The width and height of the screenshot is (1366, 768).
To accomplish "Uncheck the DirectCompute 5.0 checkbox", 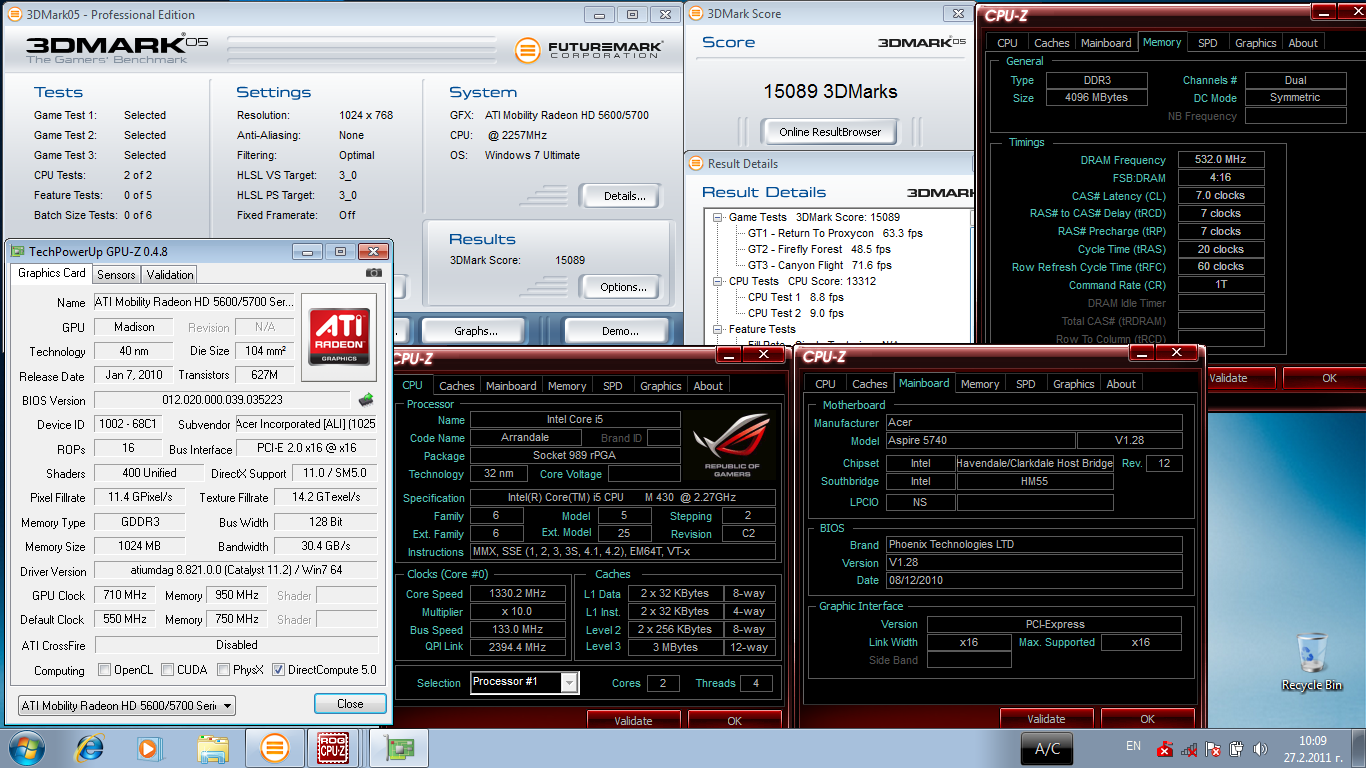I will (x=279, y=670).
